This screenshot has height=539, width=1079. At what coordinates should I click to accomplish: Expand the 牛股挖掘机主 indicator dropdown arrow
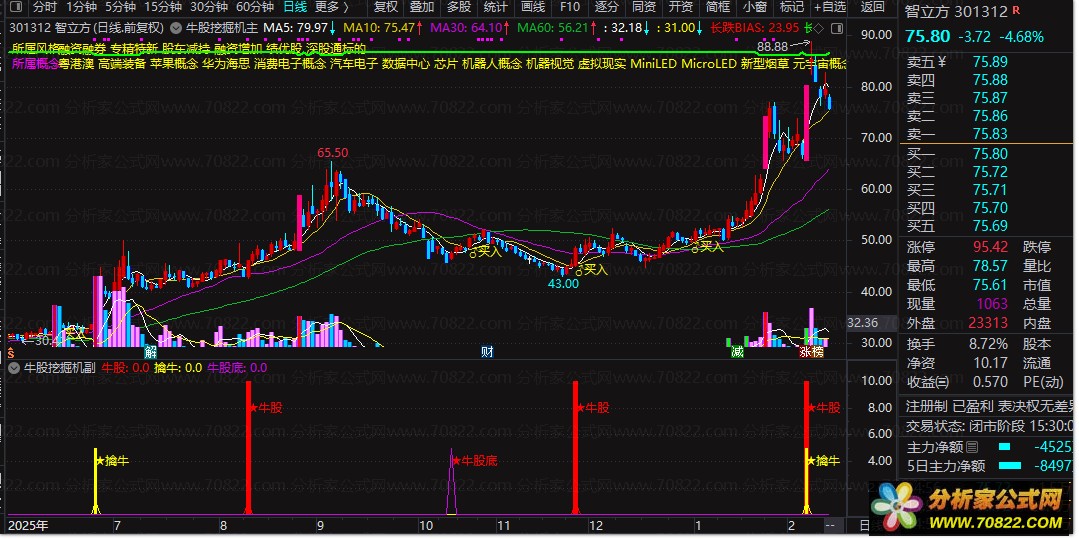point(176,29)
